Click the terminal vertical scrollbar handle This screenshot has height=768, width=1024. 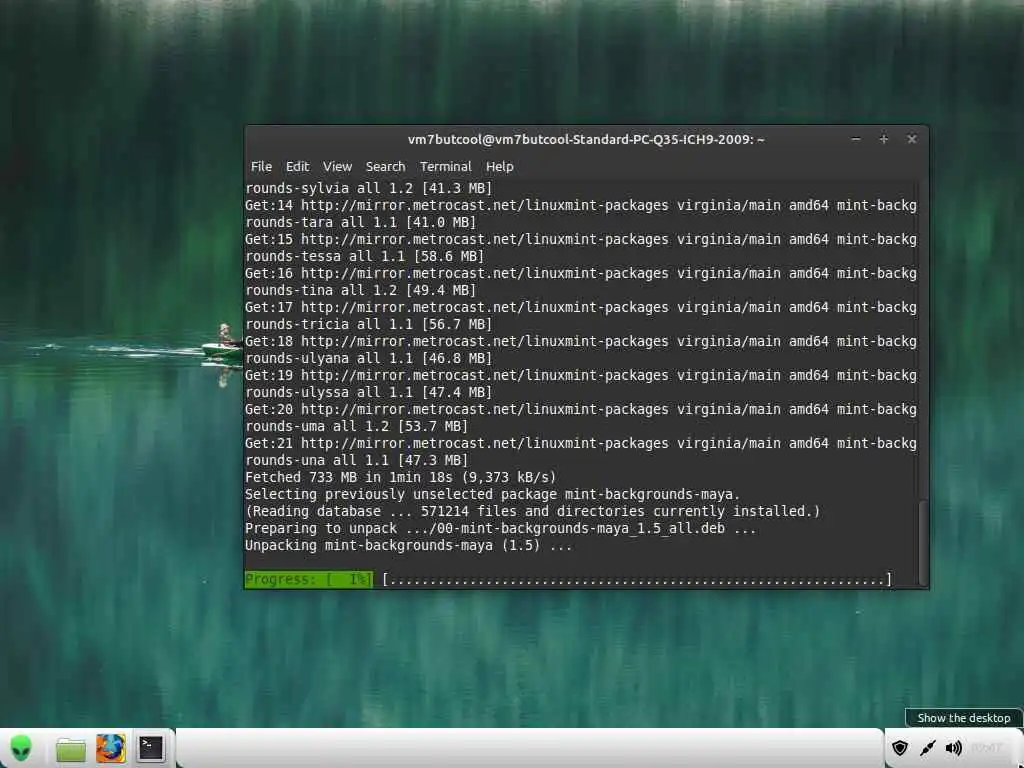point(922,543)
